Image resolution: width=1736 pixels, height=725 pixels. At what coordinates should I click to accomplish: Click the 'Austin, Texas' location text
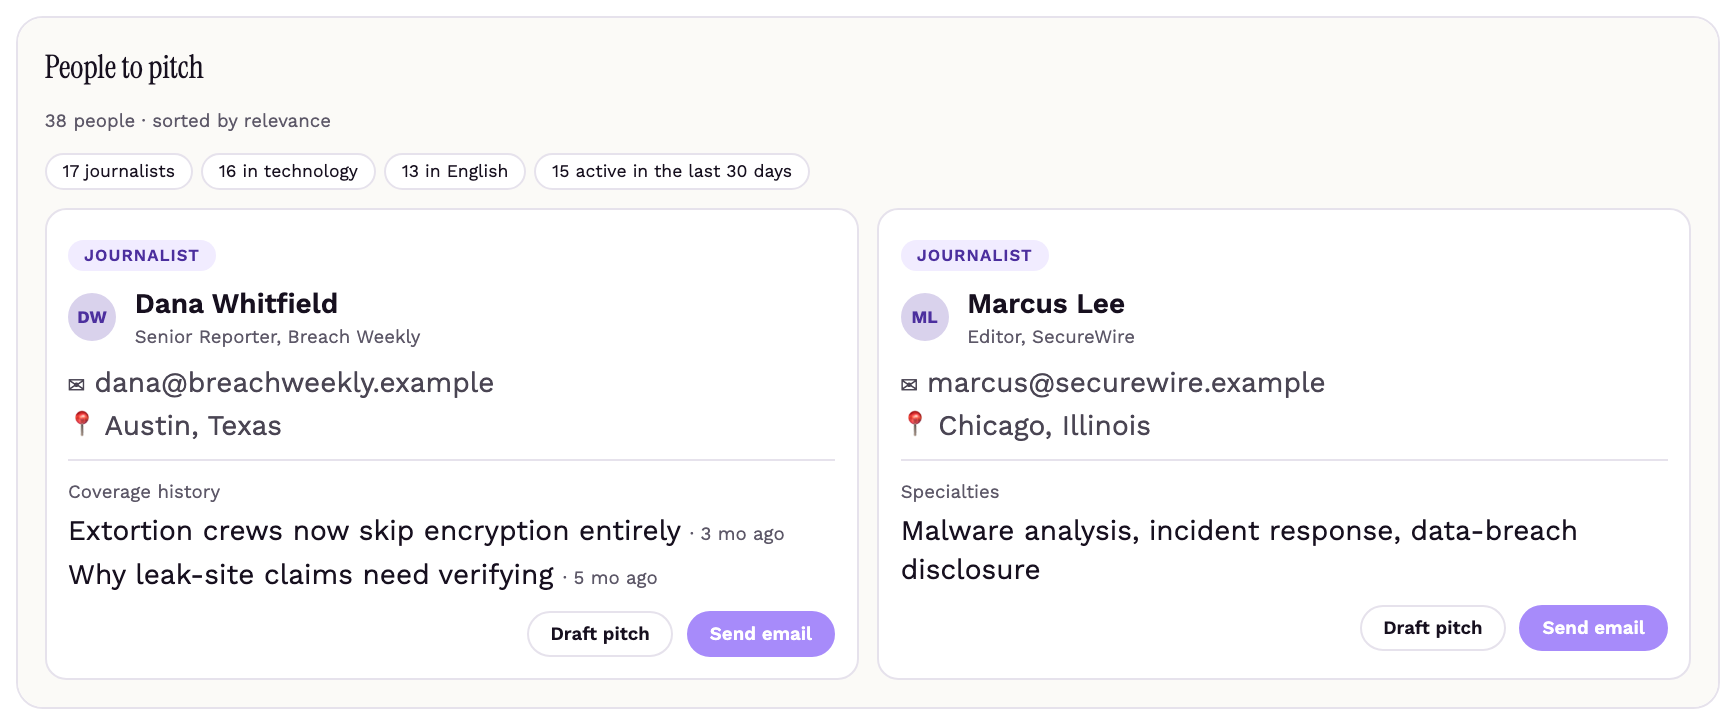point(193,426)
